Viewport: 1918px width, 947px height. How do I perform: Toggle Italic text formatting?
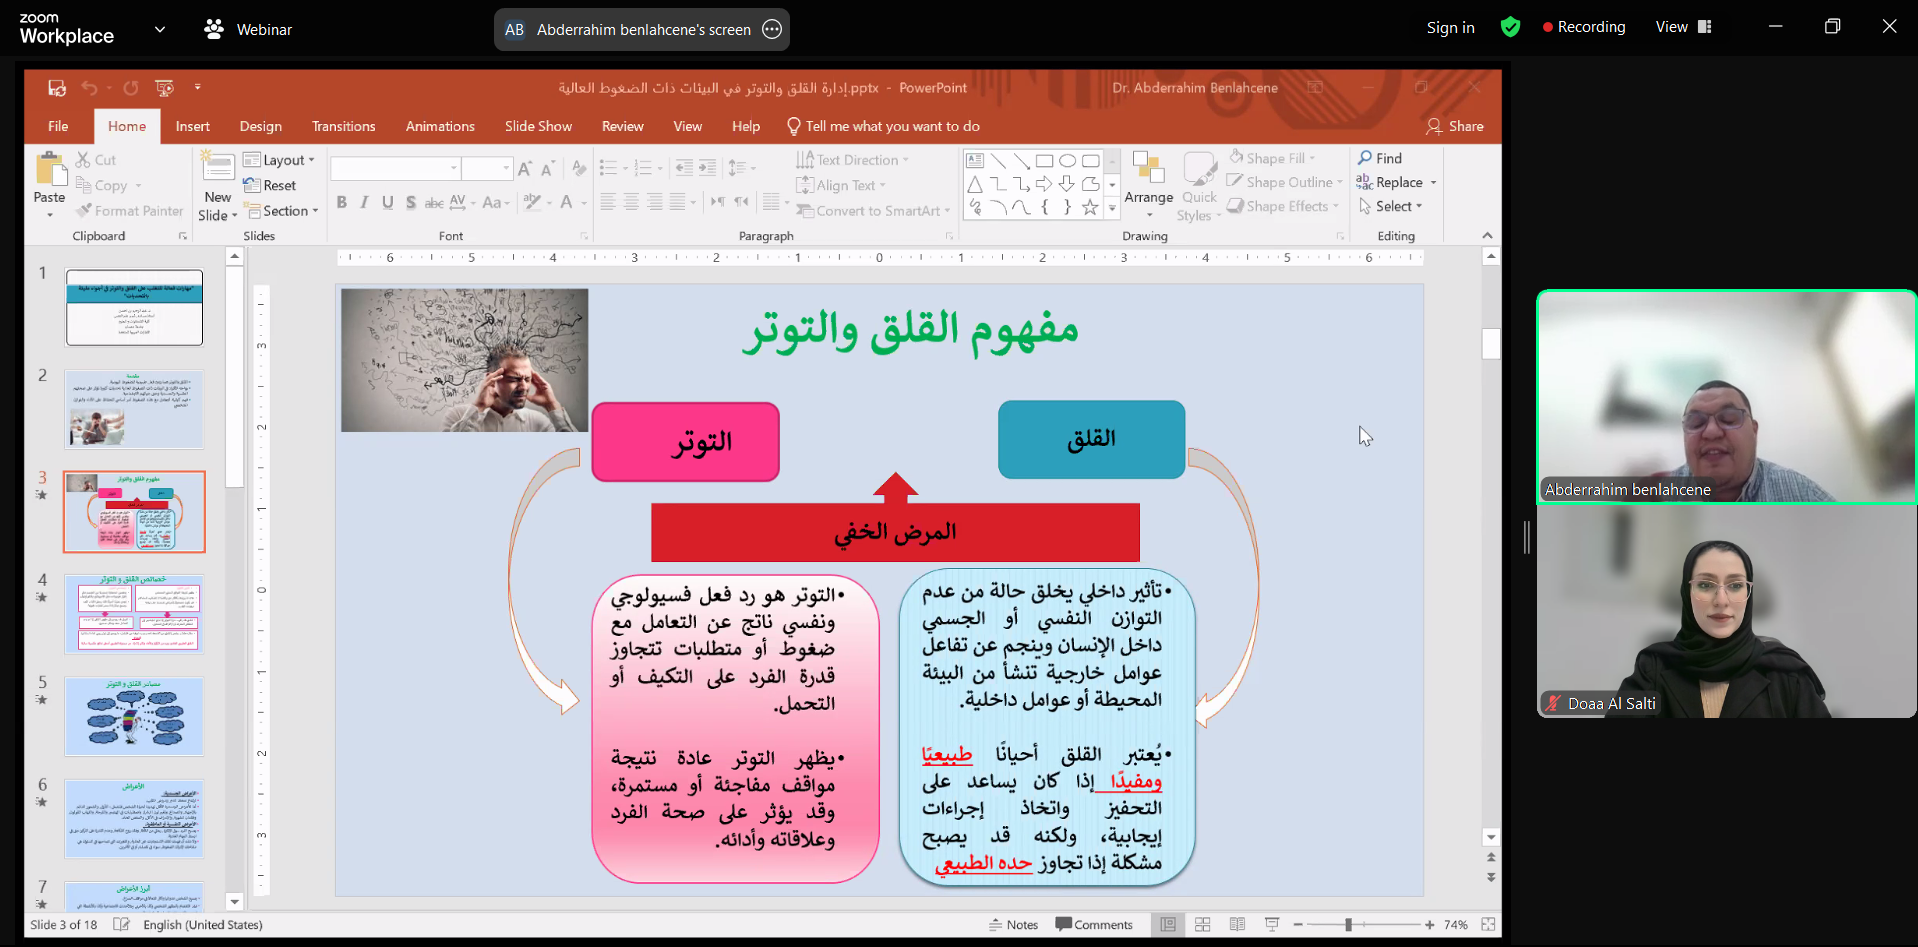(x=364, y=203)
